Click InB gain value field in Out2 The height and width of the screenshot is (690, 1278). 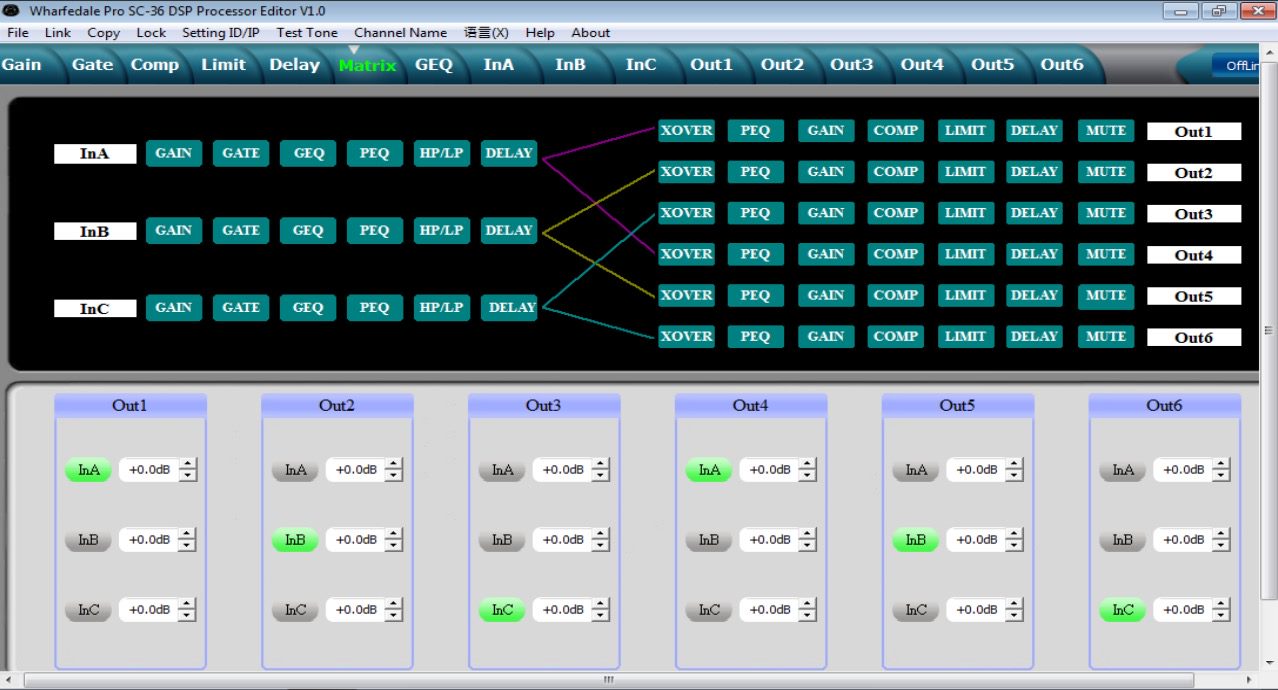coord(356,540)
